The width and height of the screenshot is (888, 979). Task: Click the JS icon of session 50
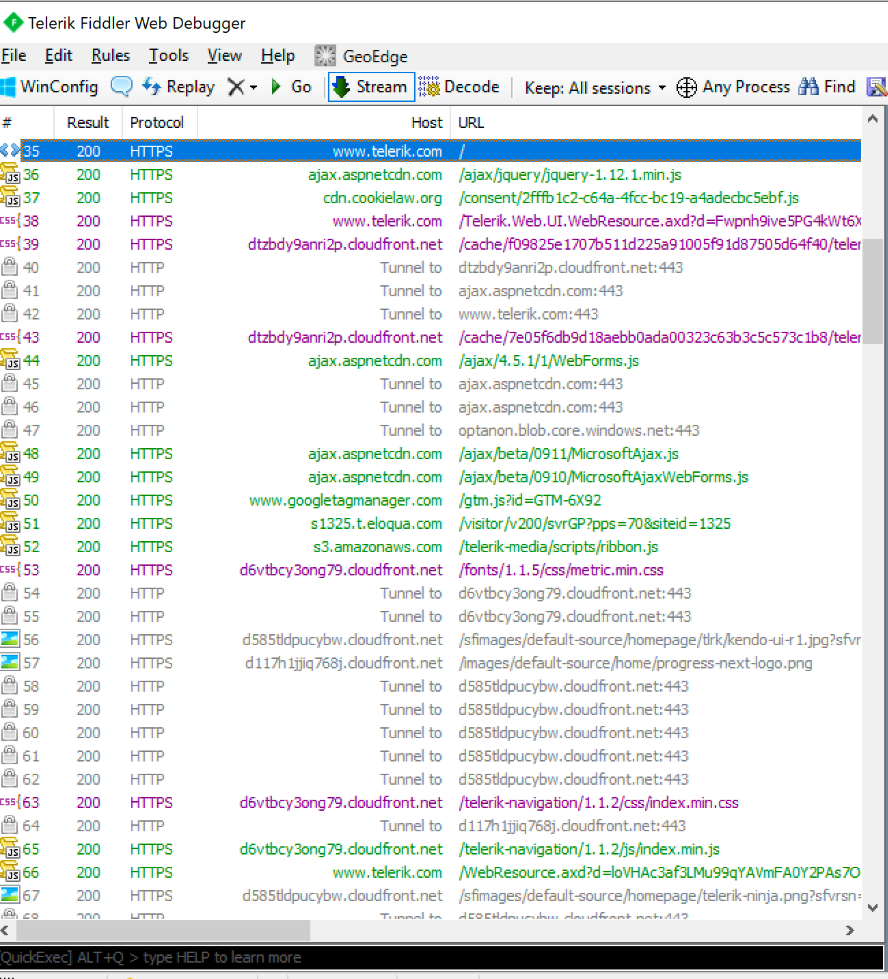click(10, 499)
